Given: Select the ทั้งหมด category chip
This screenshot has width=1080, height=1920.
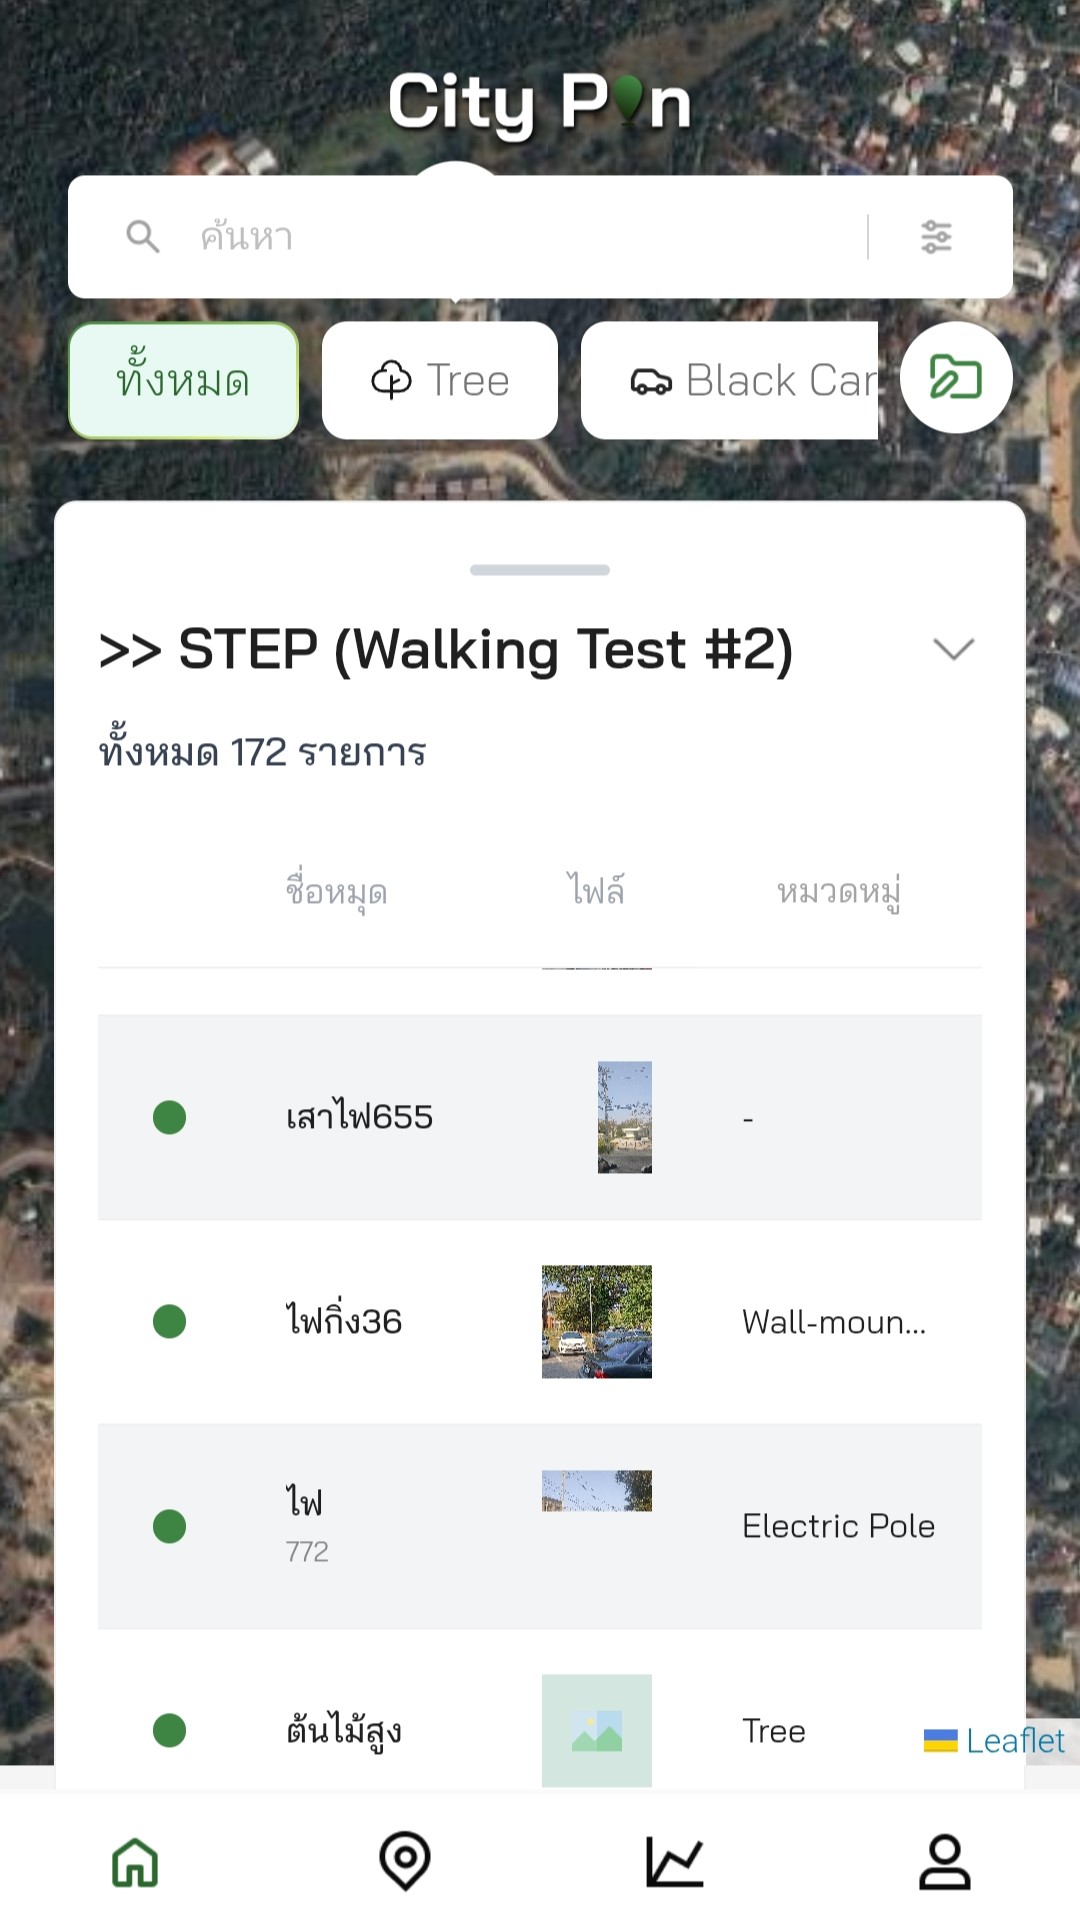Looking at the screenshot, I should click(184, 381).
